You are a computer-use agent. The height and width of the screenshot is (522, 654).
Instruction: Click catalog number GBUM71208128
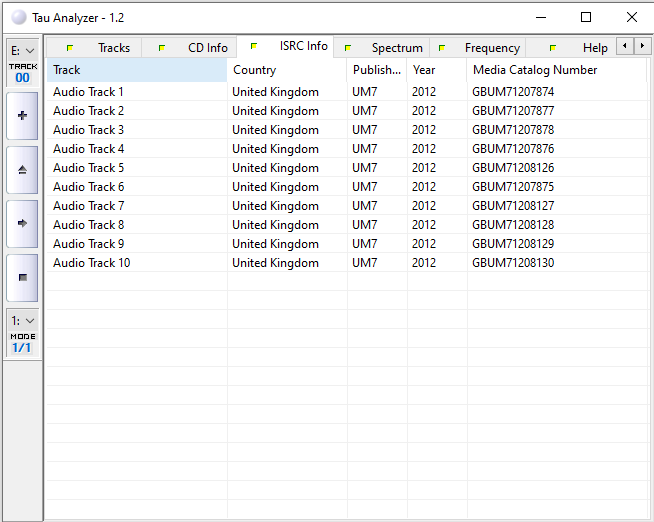[513, 225]
